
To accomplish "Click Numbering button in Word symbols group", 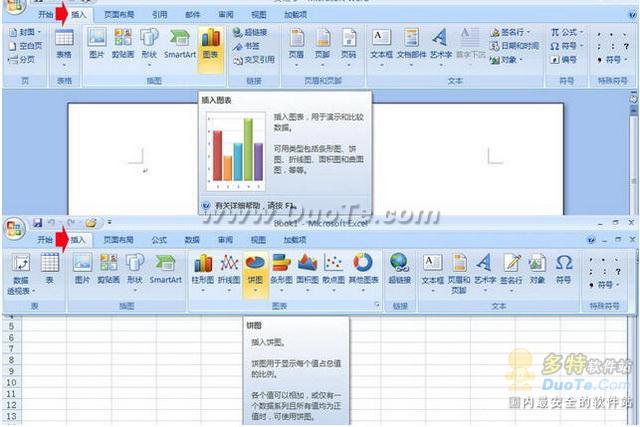I will click(x=563, y=60).
